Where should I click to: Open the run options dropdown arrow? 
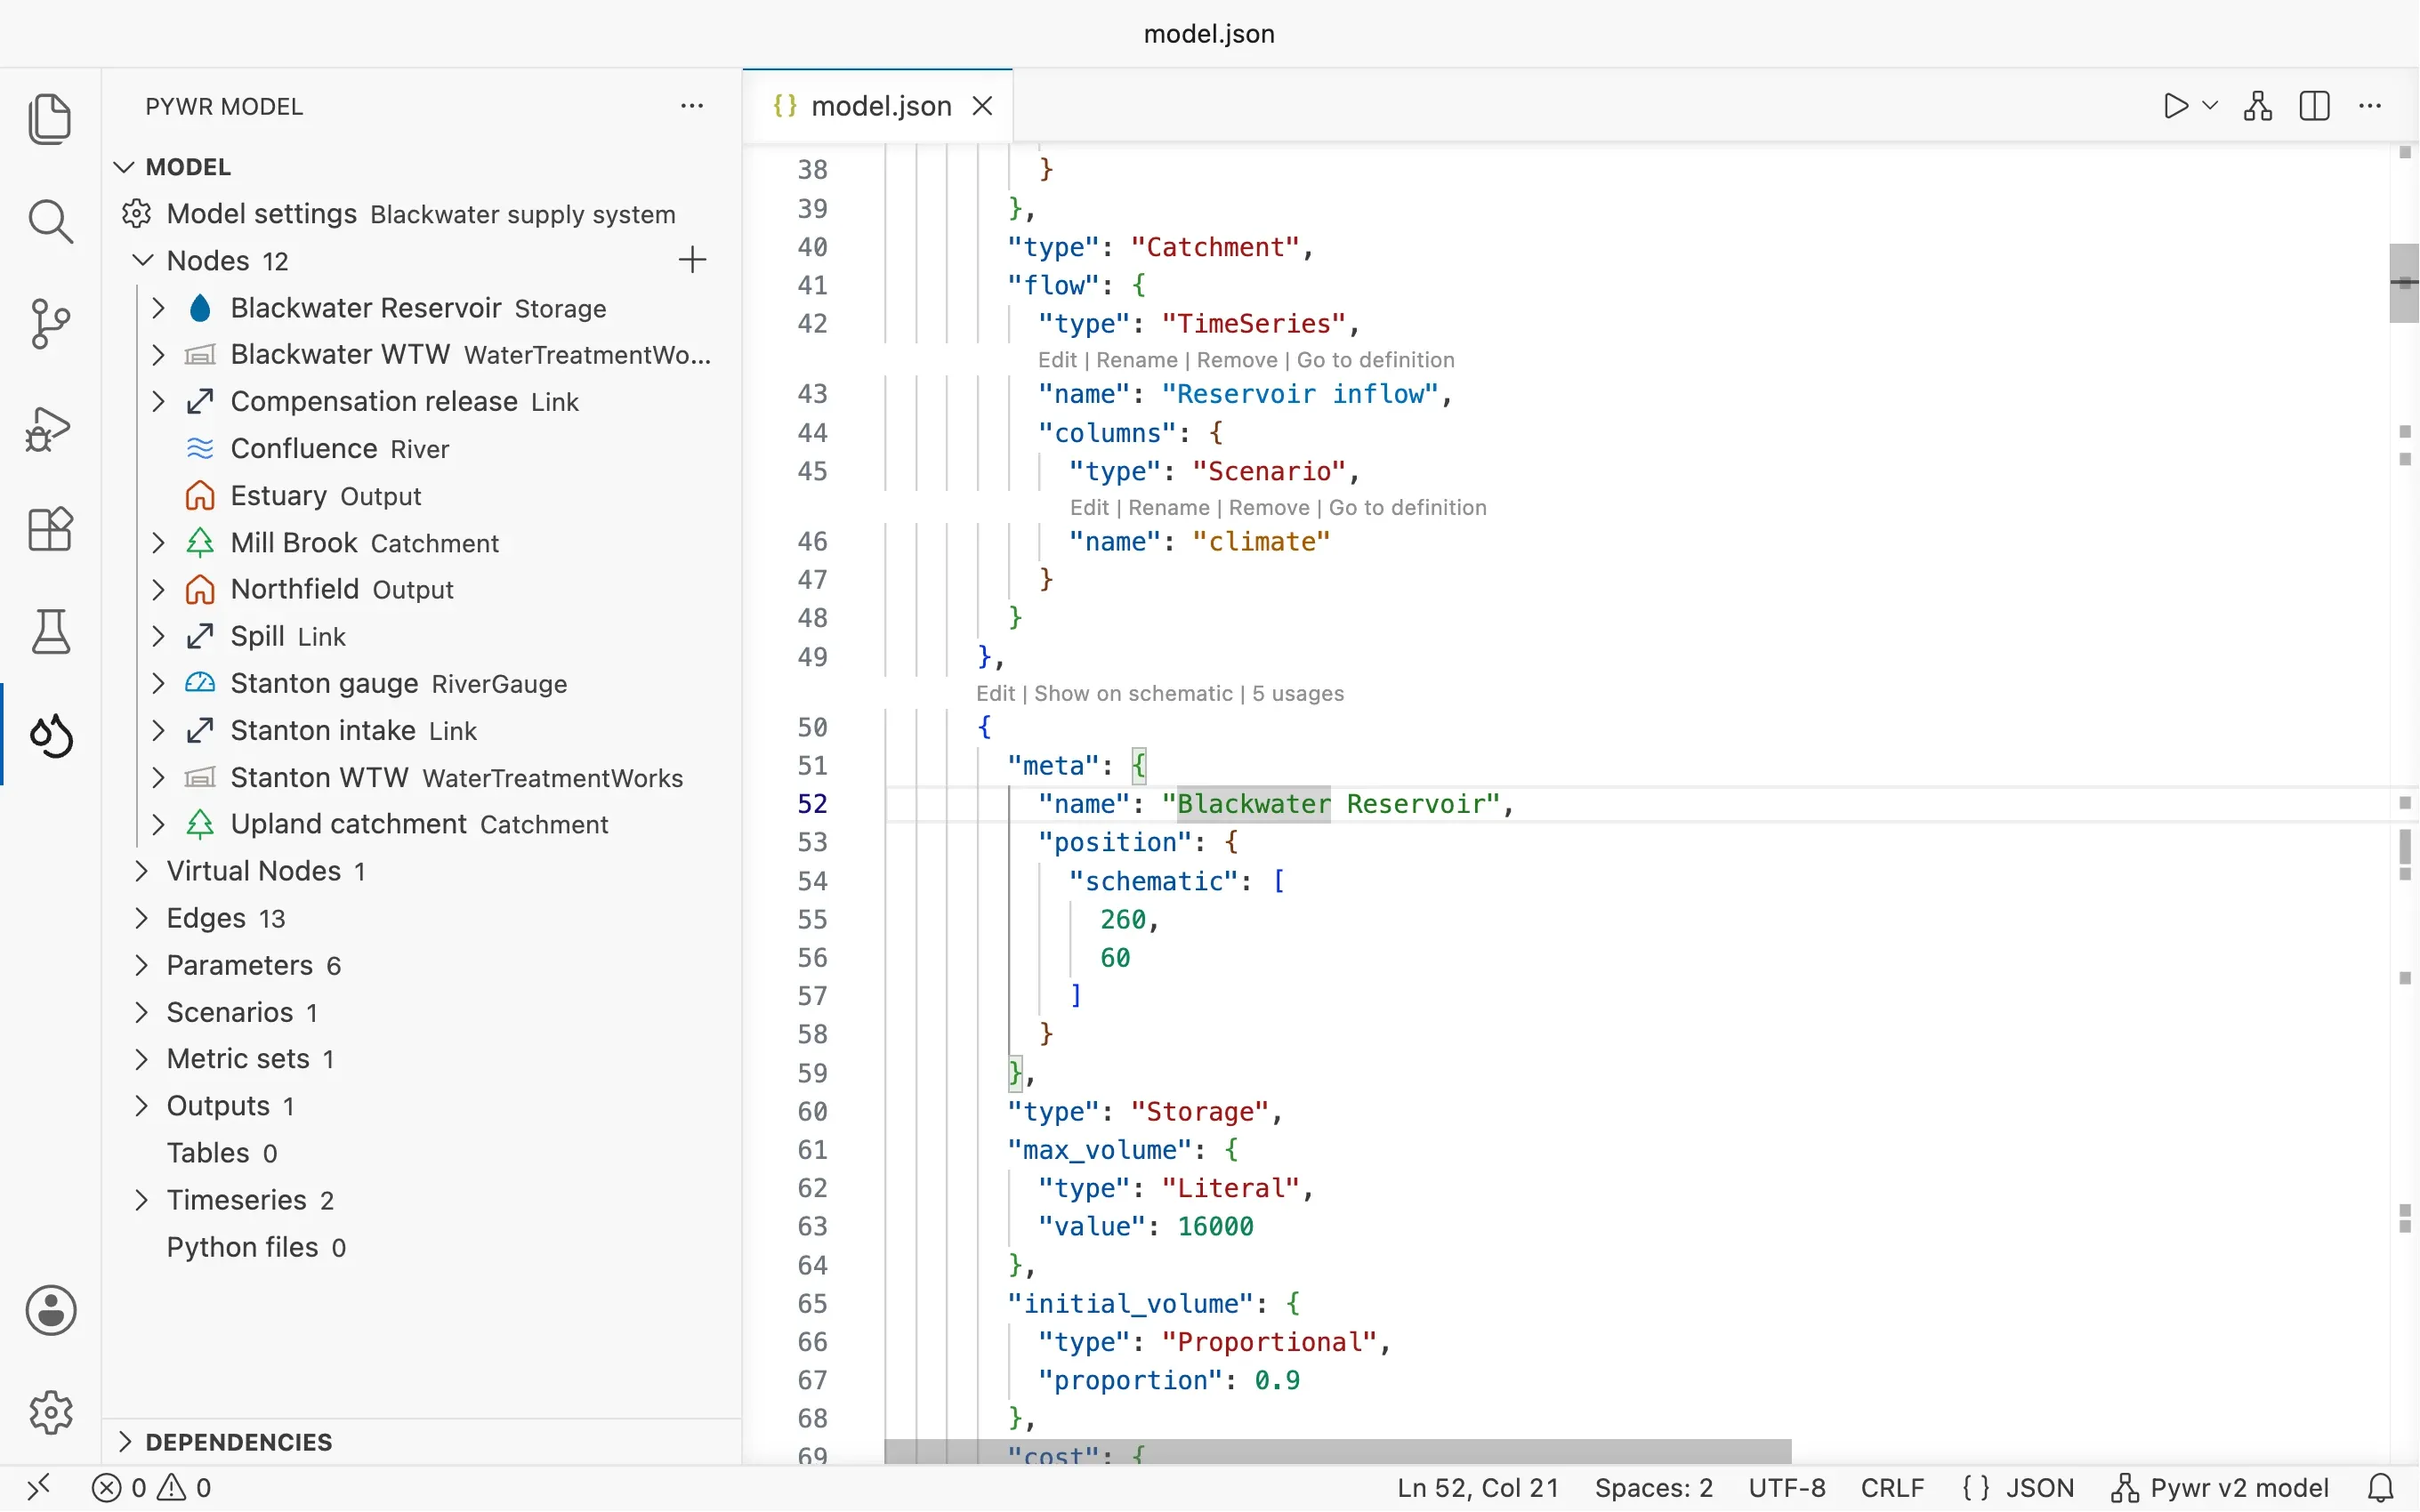2210,106
